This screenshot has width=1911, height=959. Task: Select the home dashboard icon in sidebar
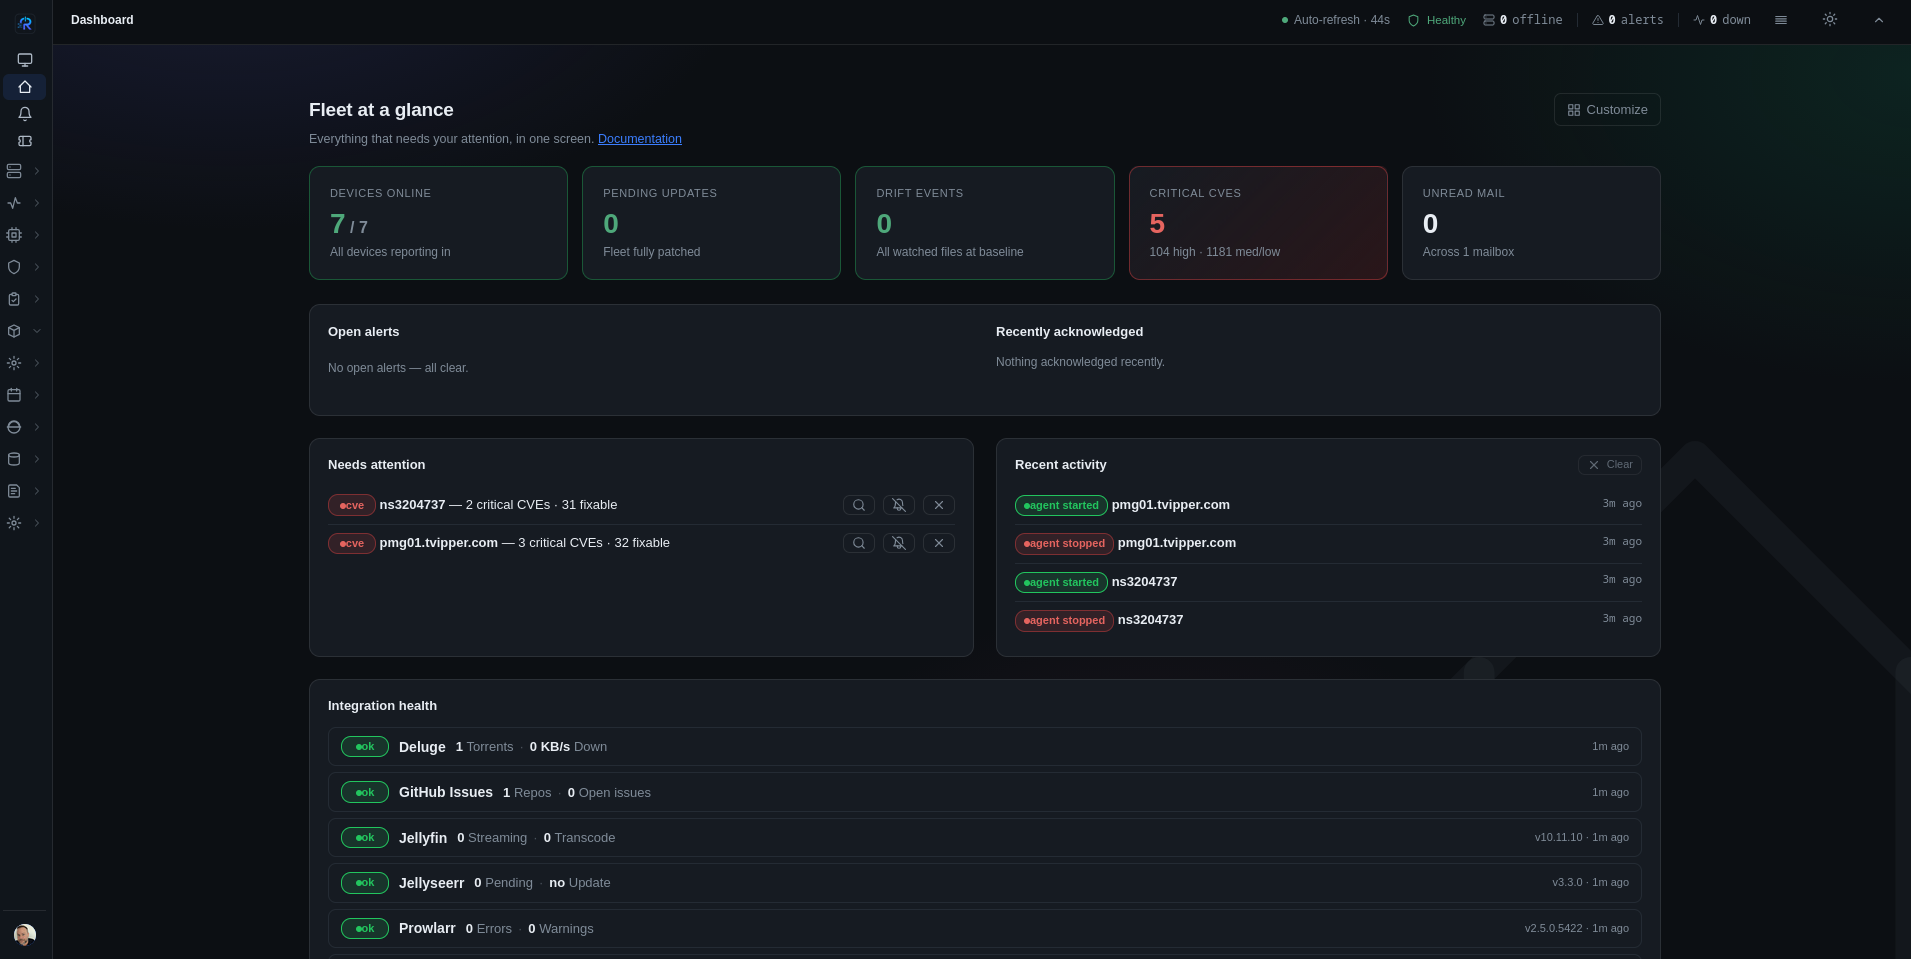coord(25,87)
